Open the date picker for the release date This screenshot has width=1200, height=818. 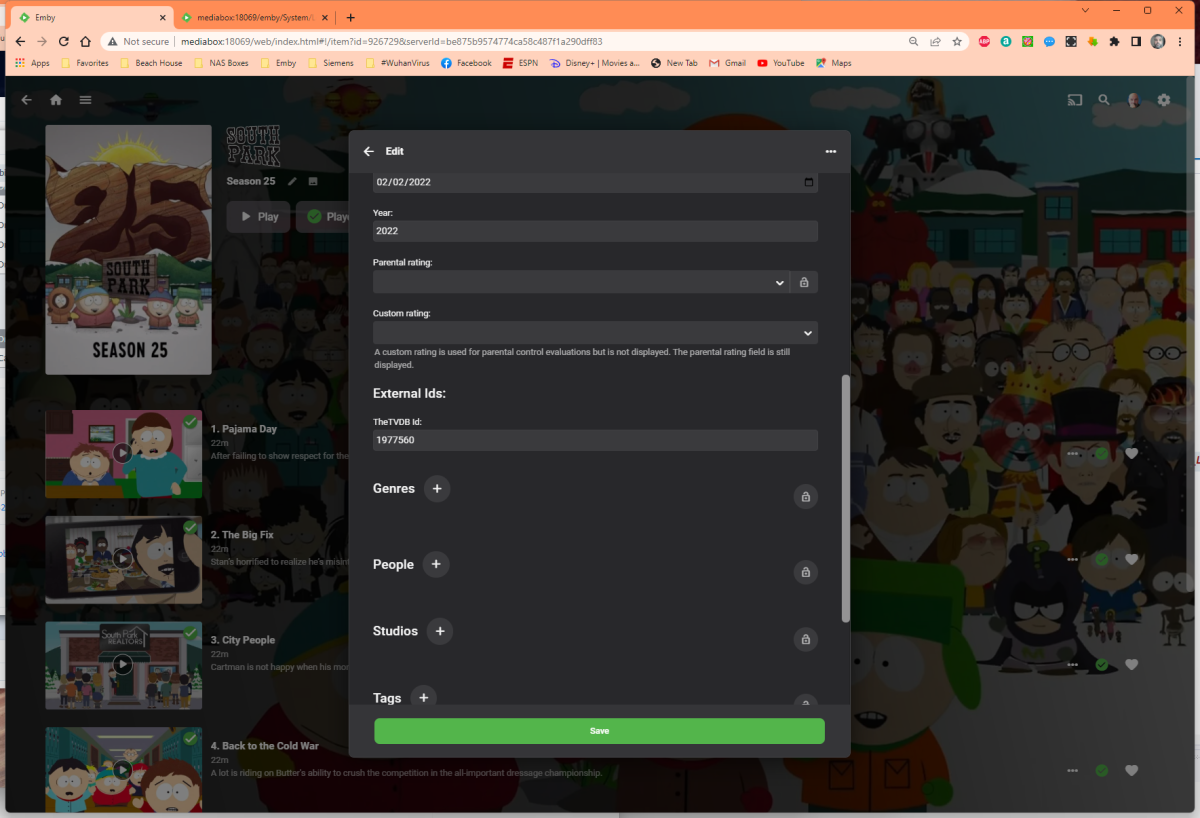point(808,181)
